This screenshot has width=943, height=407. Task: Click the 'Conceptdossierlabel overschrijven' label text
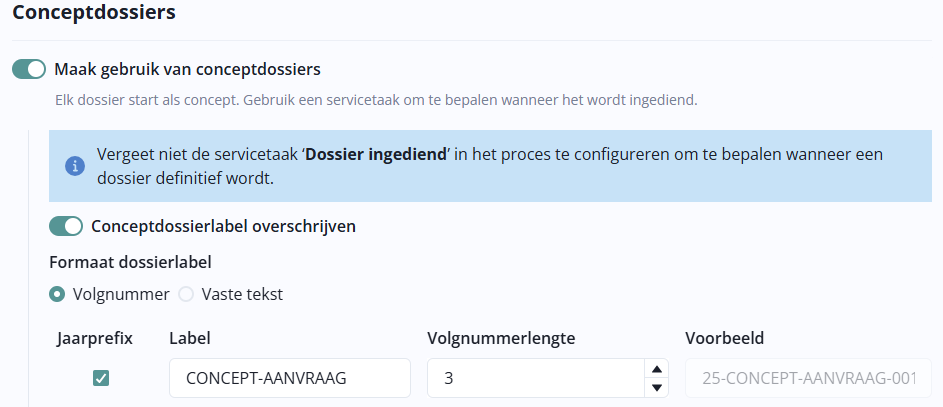point(224,226)
